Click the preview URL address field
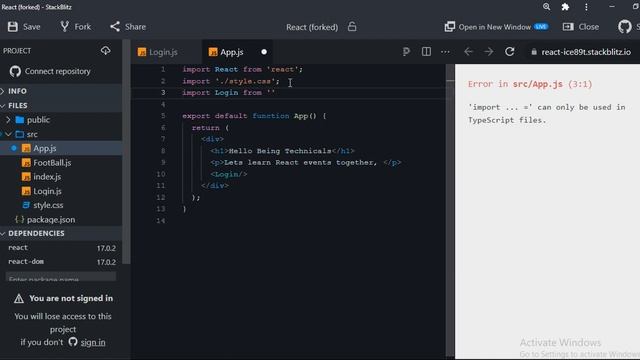 [x=586, y=52]
